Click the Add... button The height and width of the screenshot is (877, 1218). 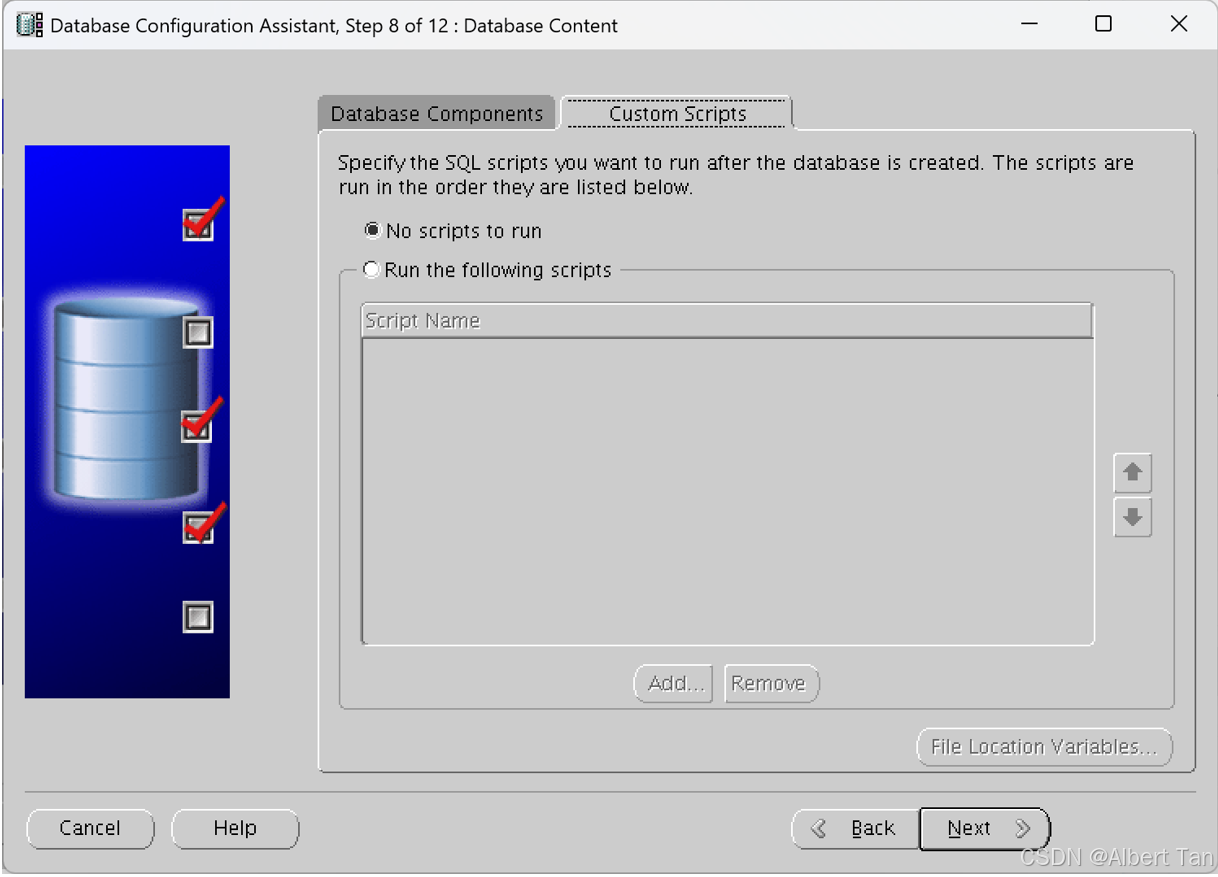(674, 683)
